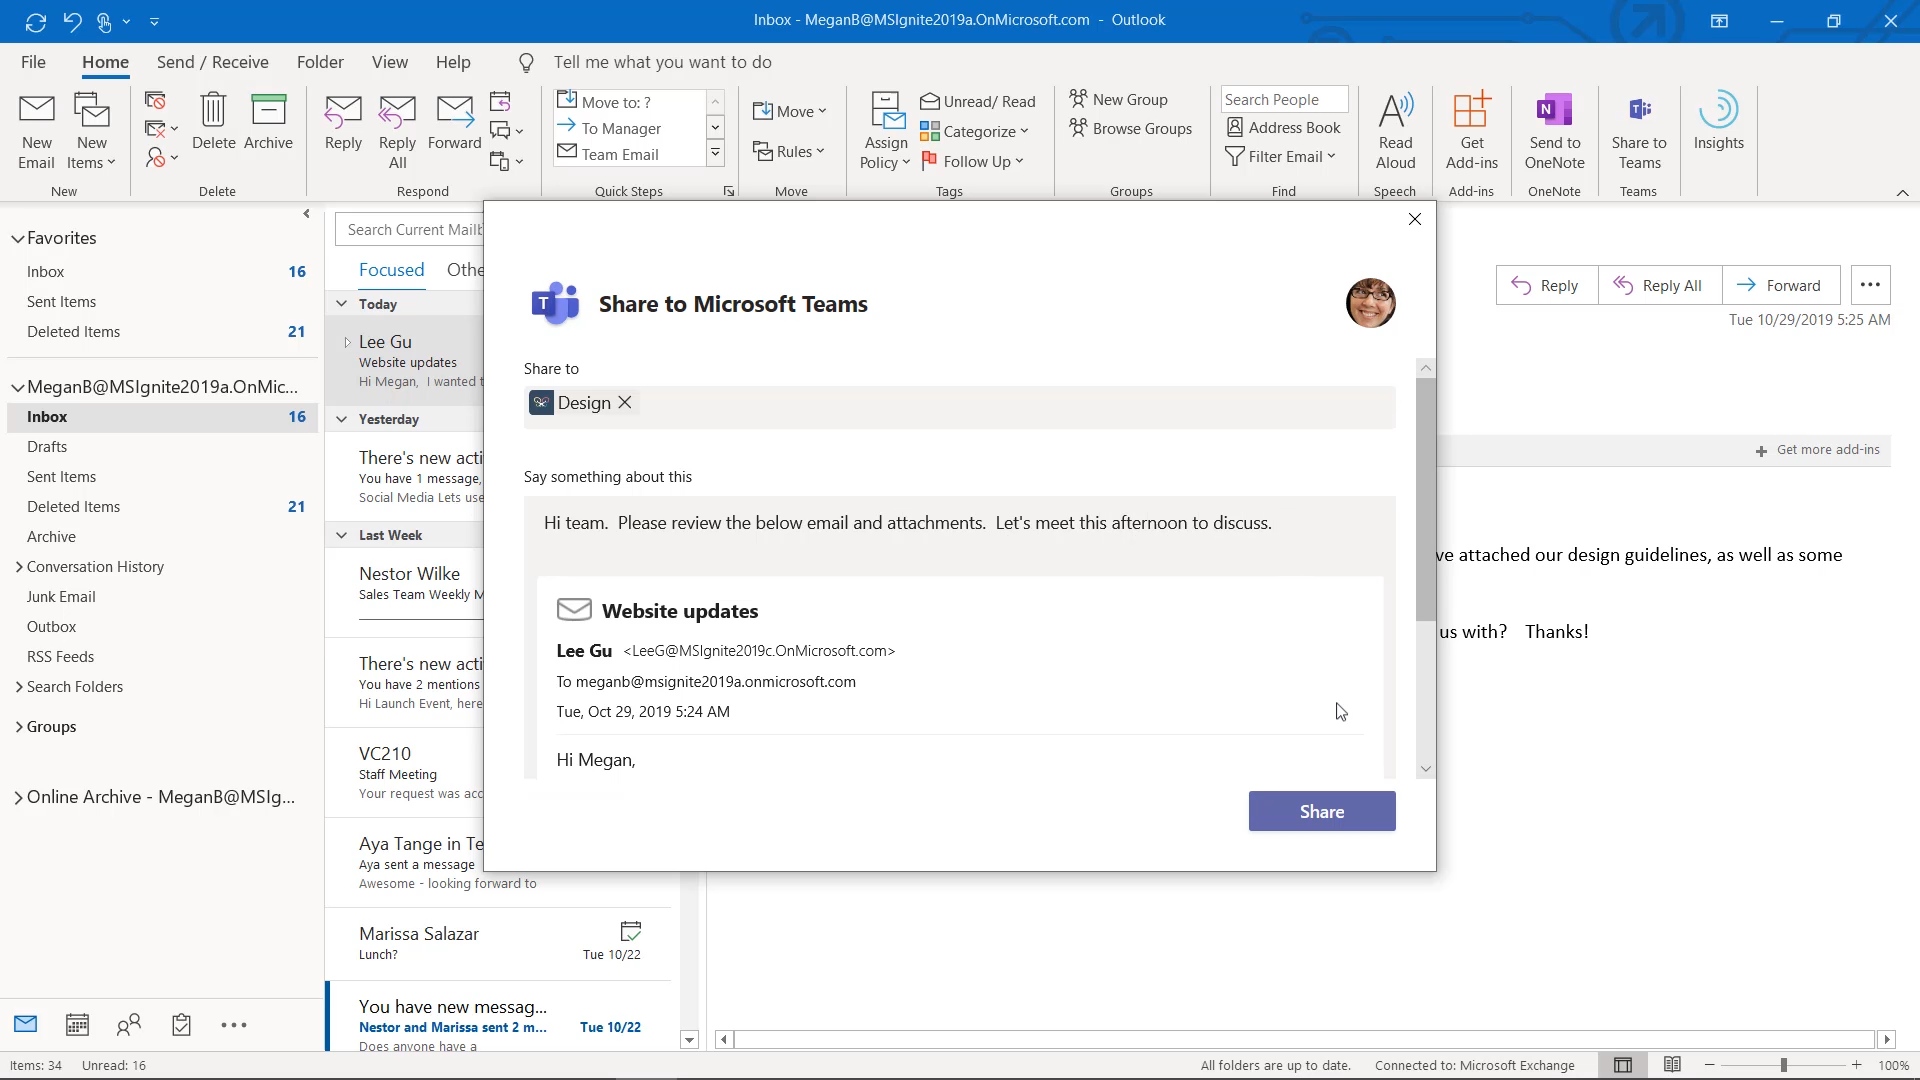Screen dimensions: 1920x1080
Task: Open the Folder ribbon tab
Action: [320, 62]
